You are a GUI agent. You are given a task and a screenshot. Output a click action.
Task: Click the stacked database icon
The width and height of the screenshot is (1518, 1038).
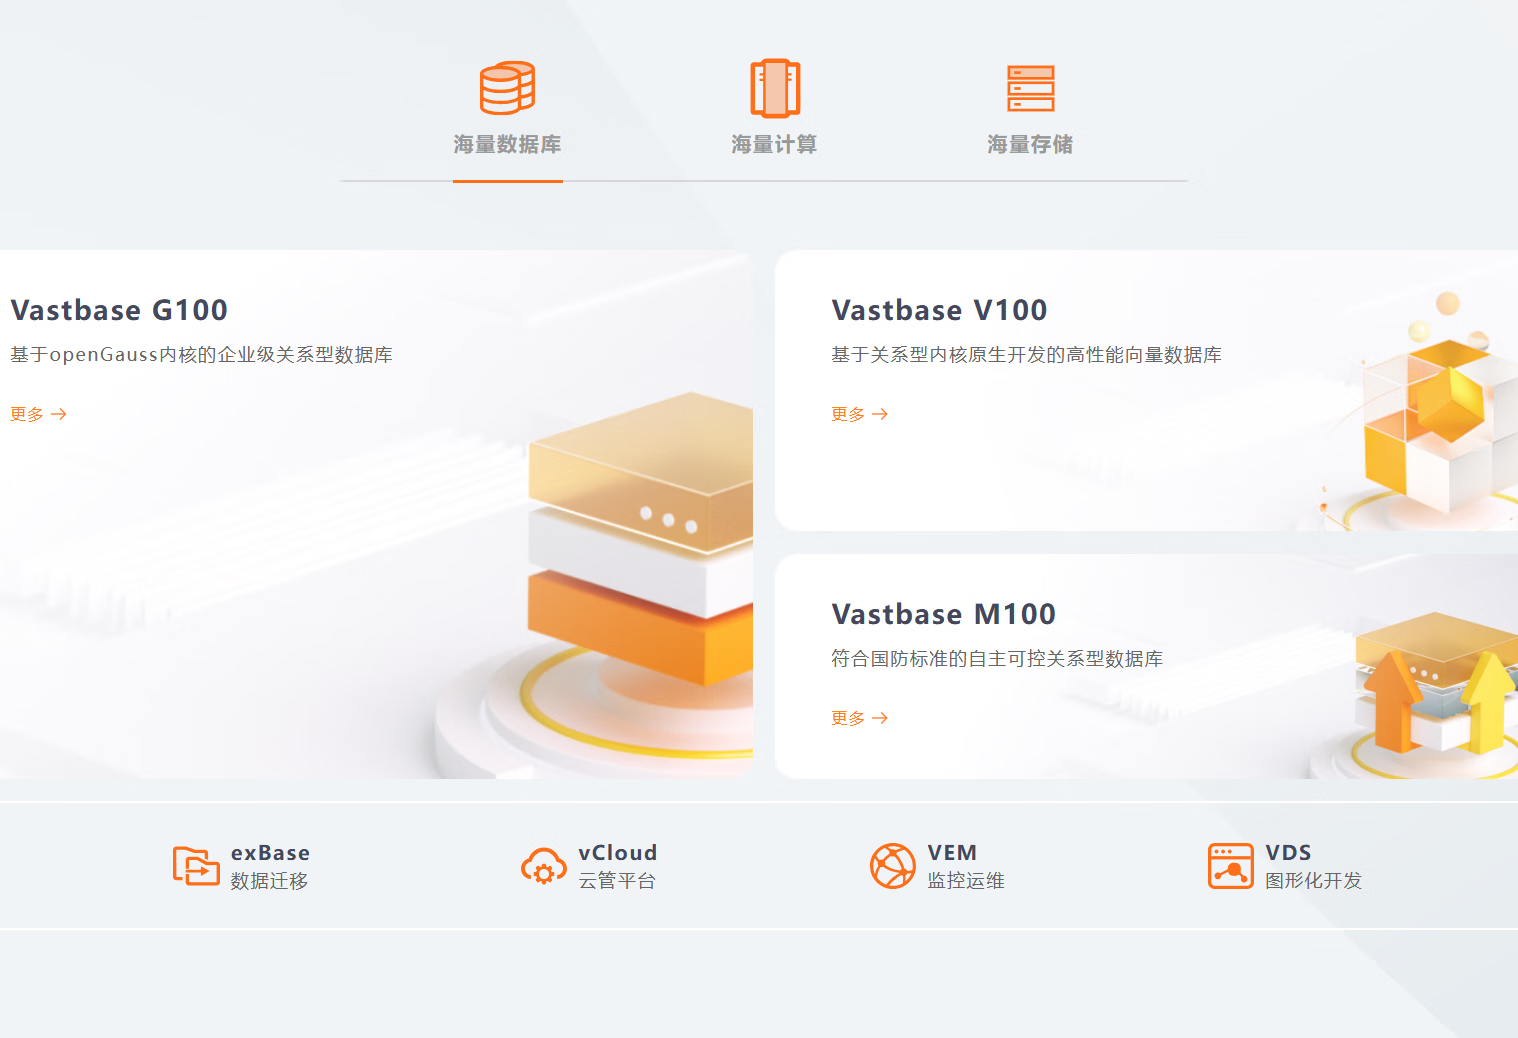pos(507,88)
